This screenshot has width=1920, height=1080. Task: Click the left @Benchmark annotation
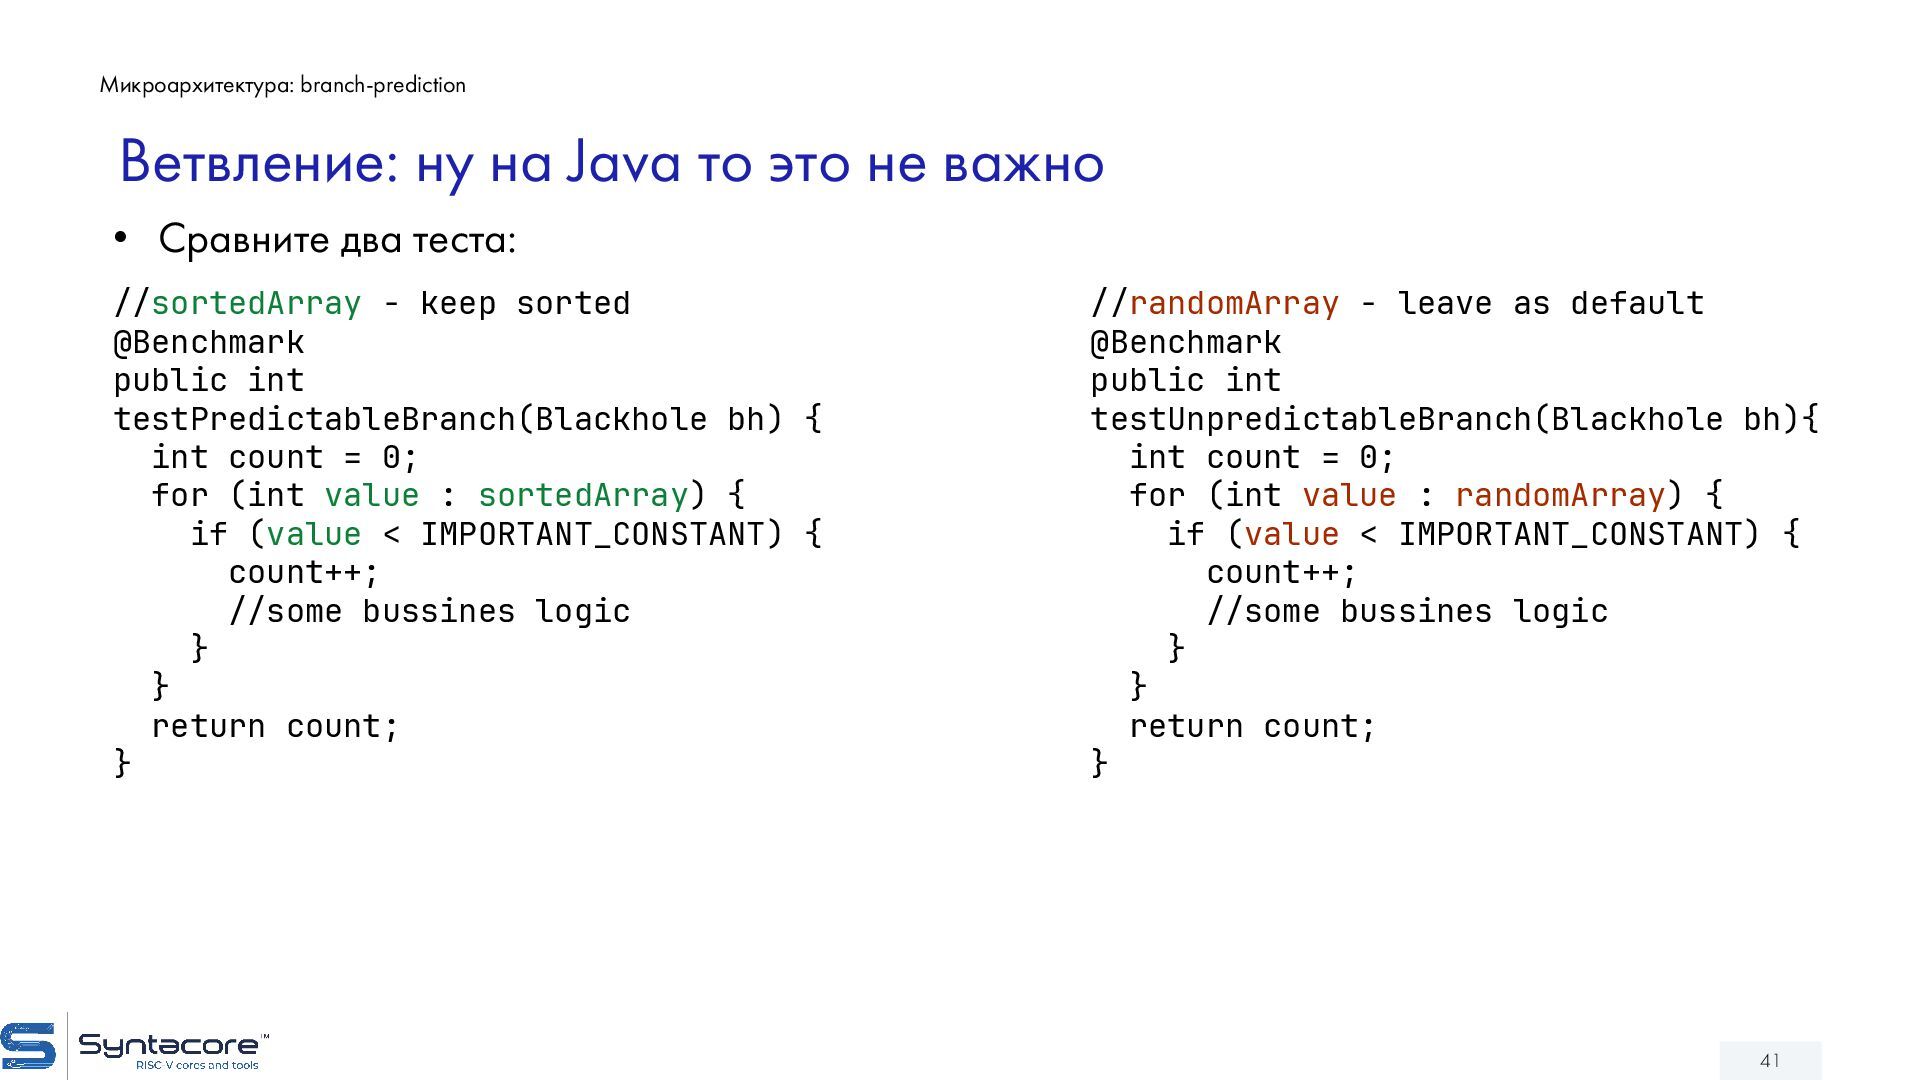tap(208, 342)
